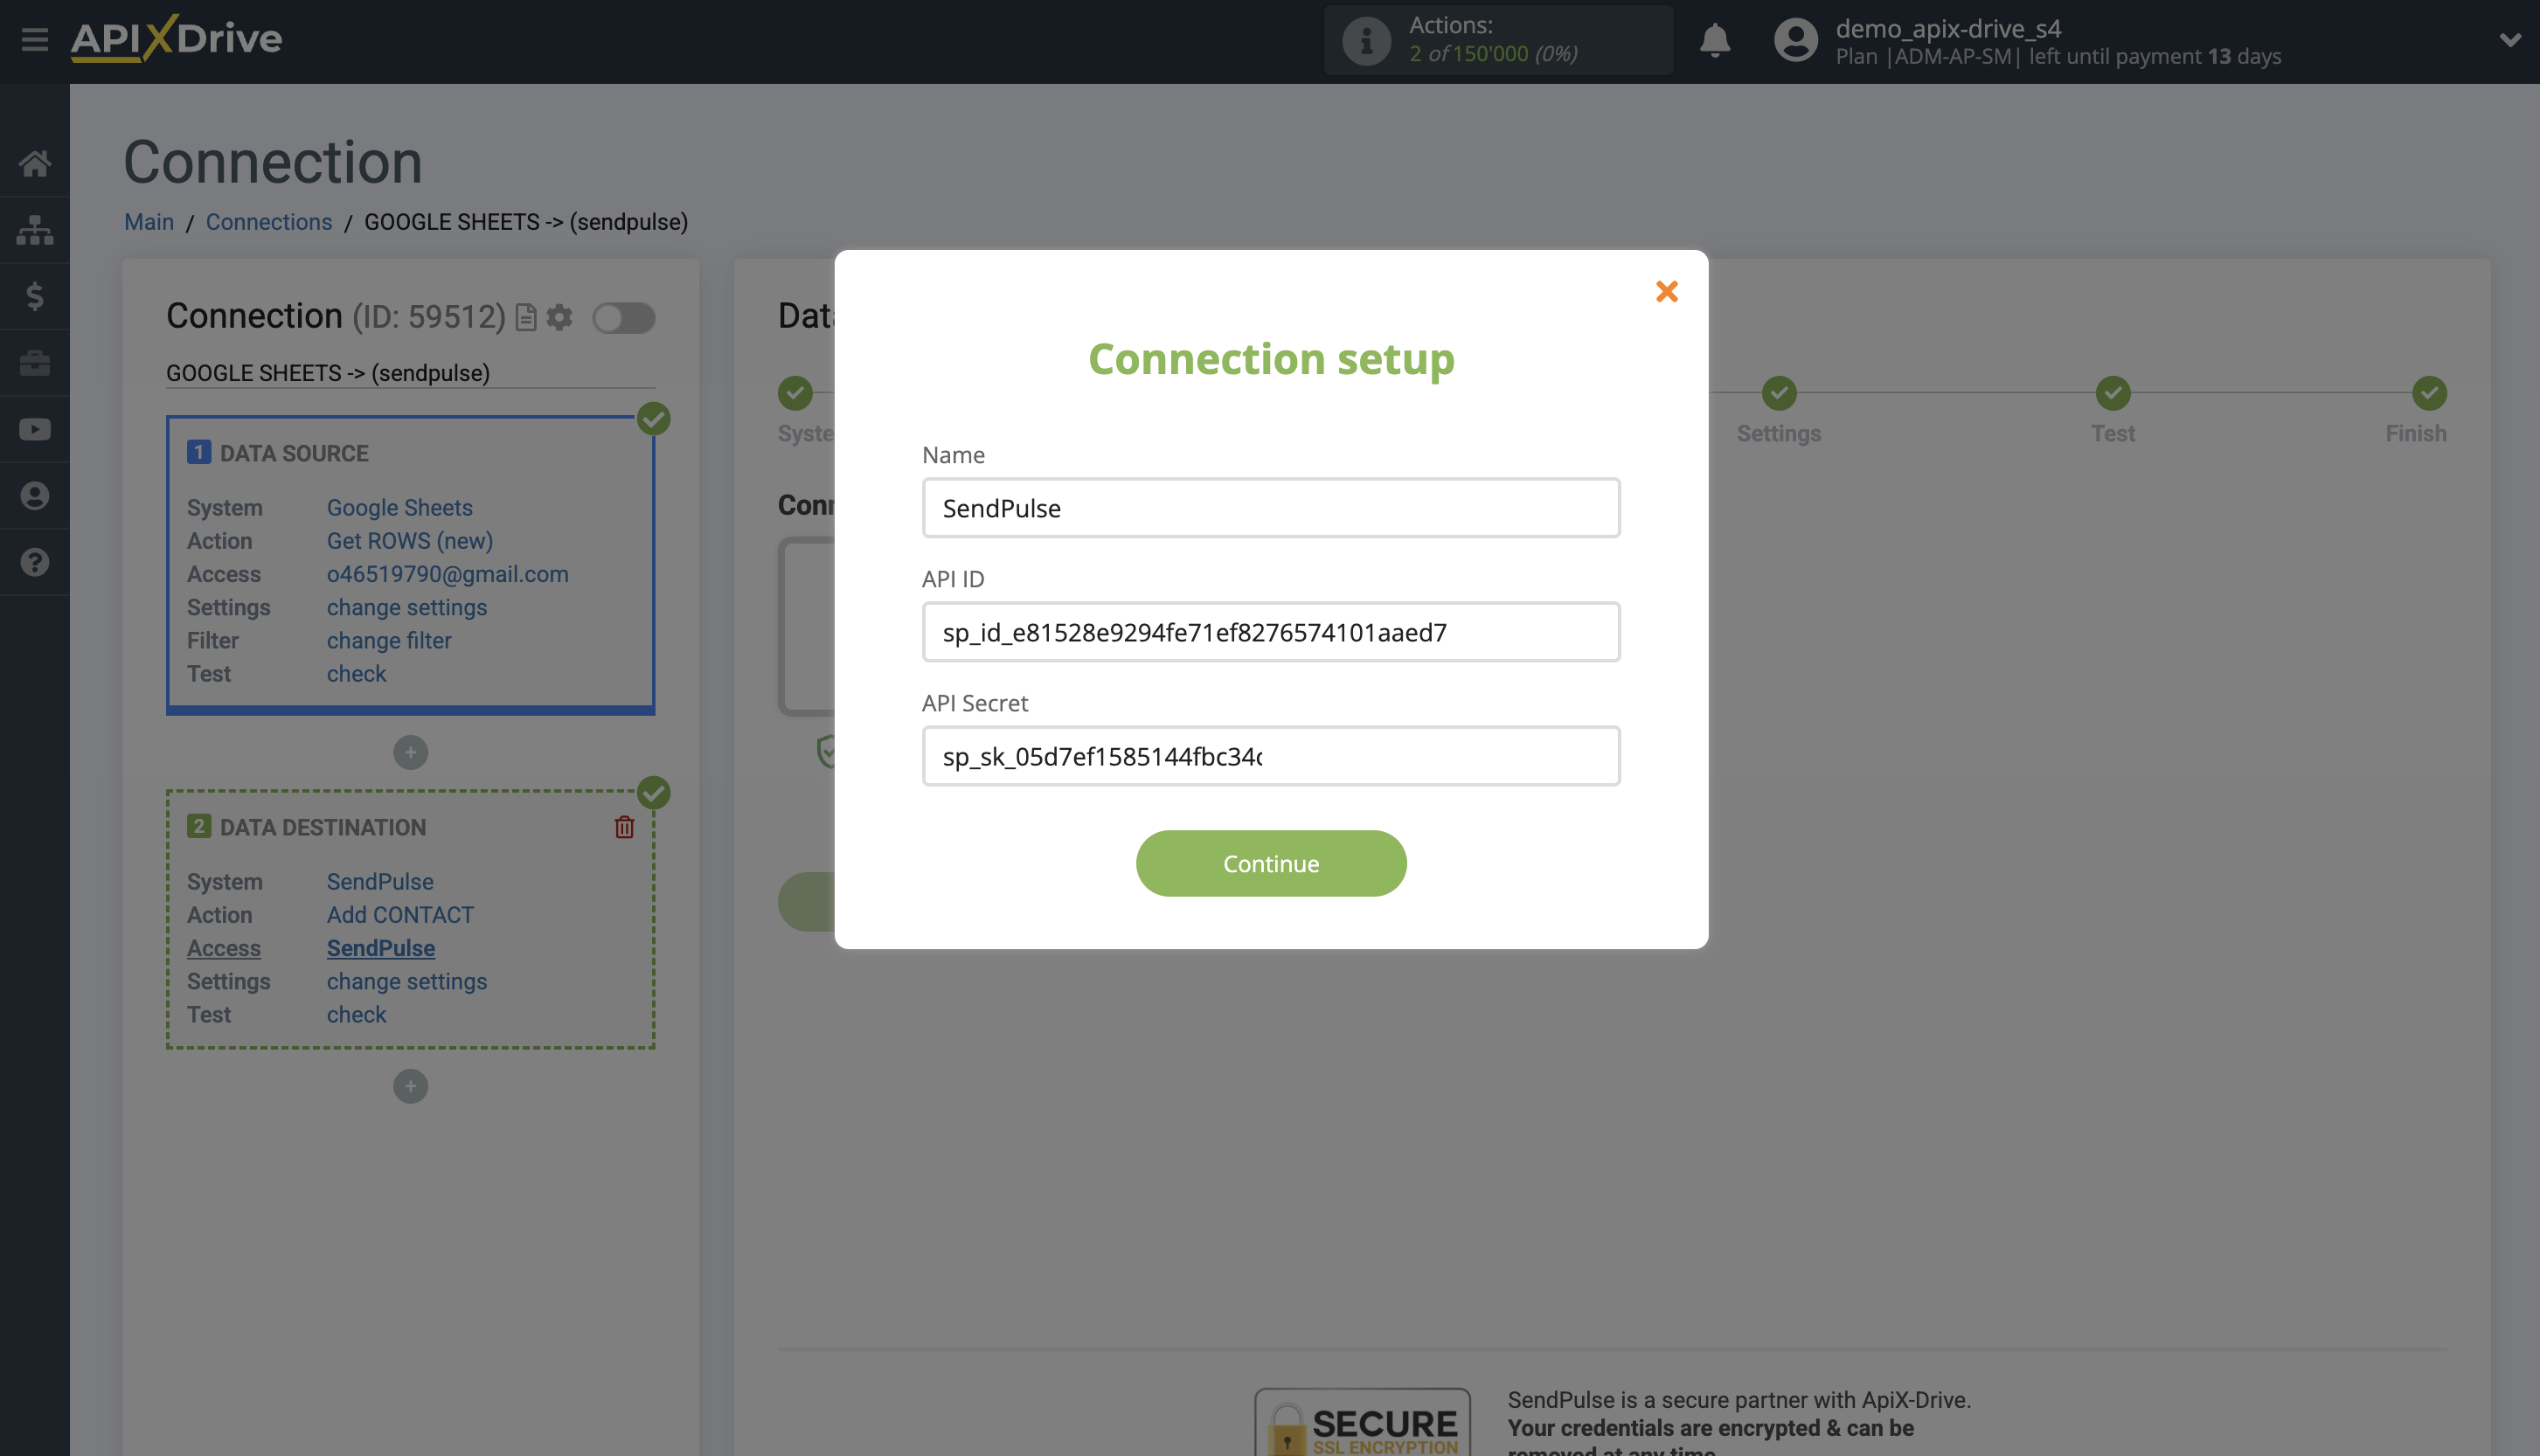The width and height of the screenshot is (2540, 1456).
Task: Click data source Test check link
Action: point(356,674)
